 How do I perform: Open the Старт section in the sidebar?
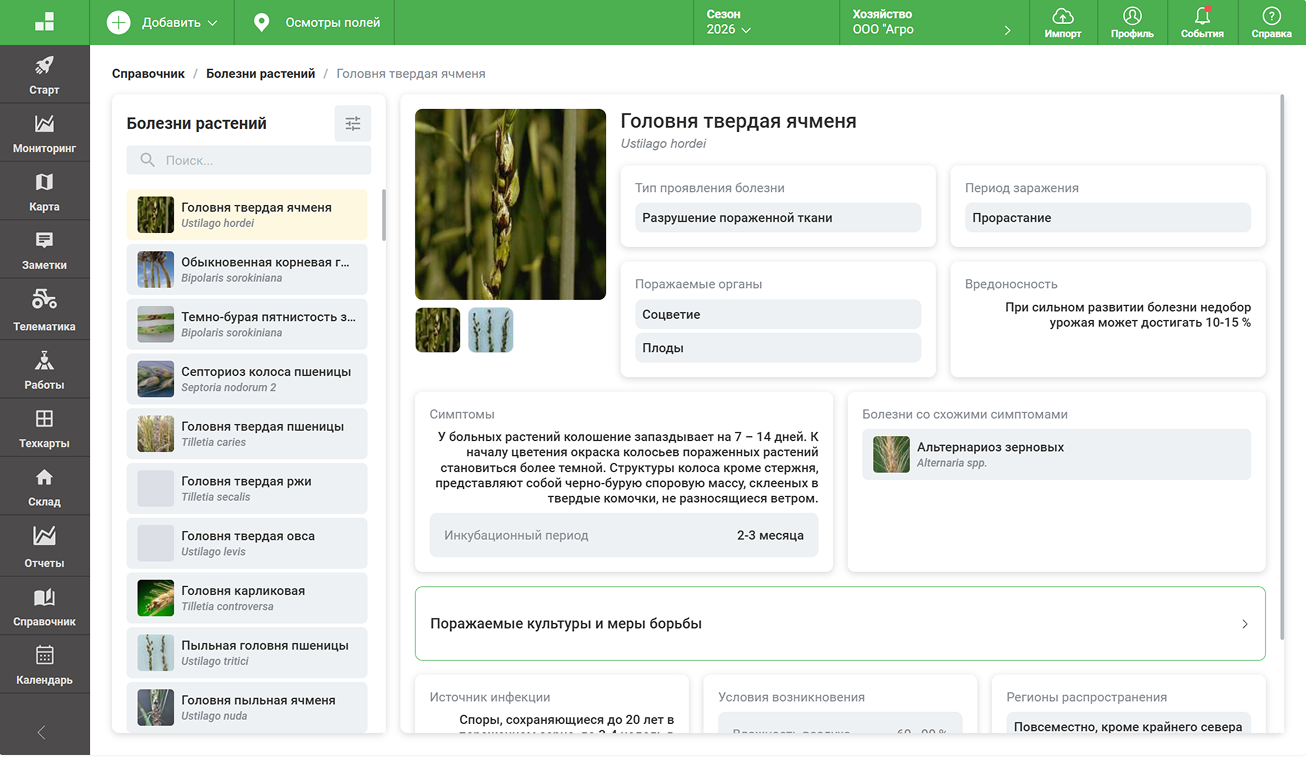(44, 74)
